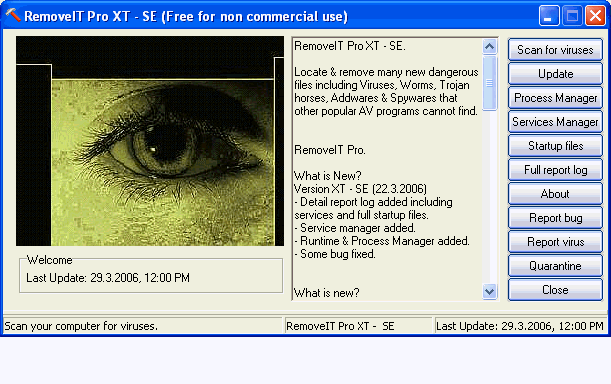Open the About dialog

coord(555,194)
